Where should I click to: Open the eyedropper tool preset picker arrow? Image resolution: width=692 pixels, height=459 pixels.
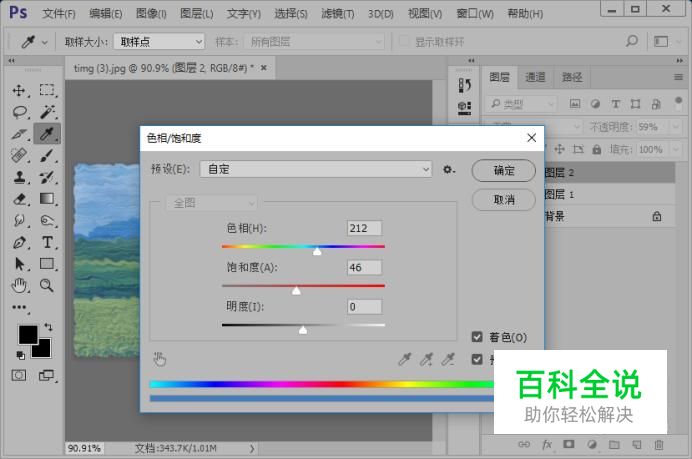click(45, 42)
